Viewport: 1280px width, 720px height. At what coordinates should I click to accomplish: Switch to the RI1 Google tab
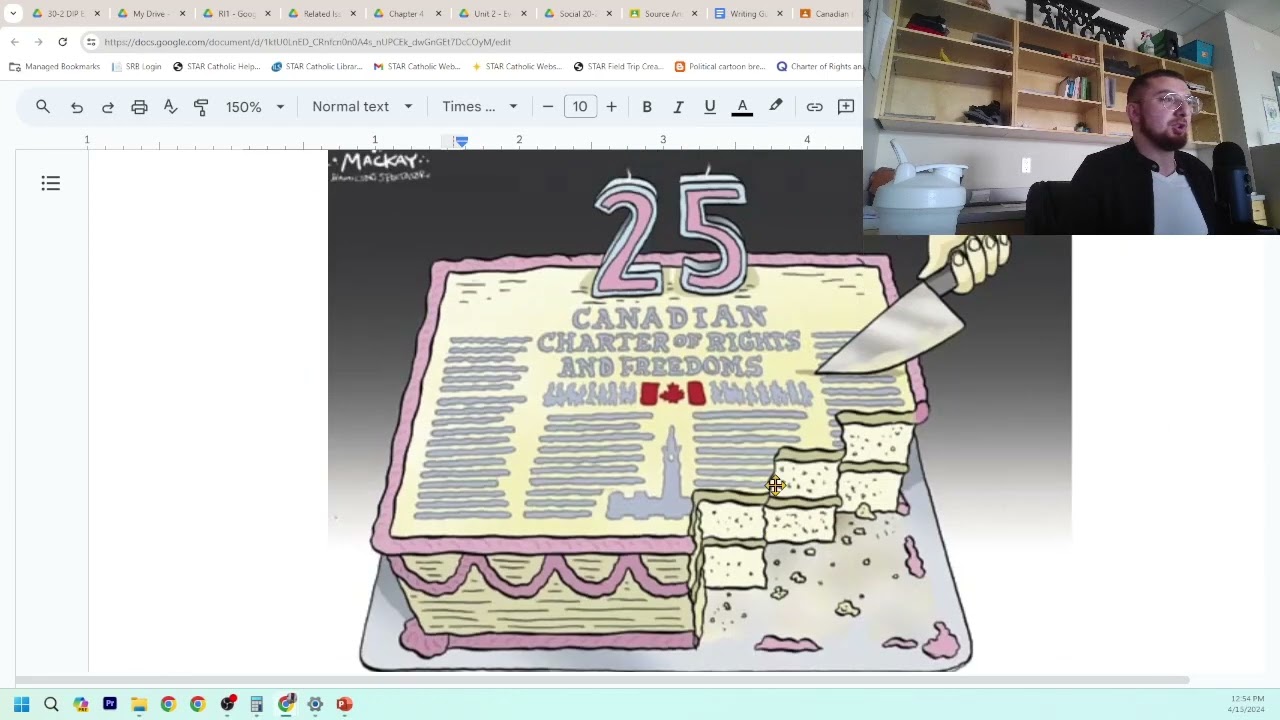(236, 14)
